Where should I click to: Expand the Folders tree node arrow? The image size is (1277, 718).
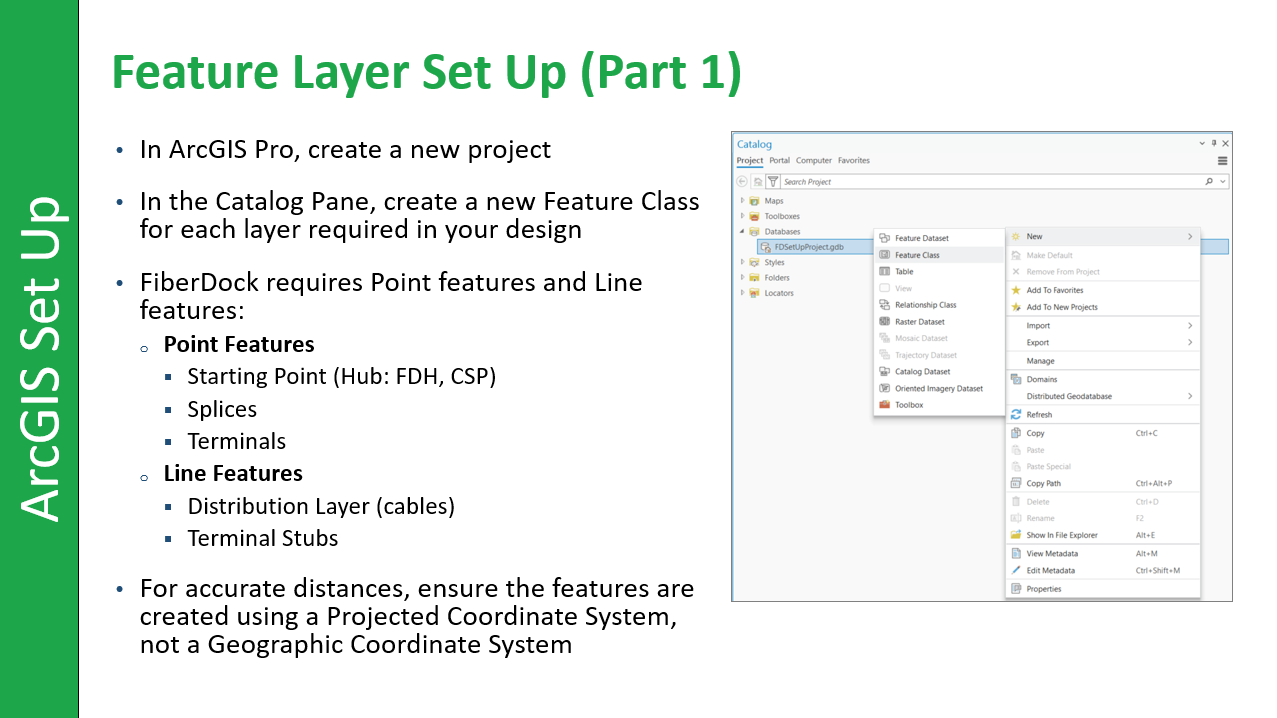click(x=742, y=278)
